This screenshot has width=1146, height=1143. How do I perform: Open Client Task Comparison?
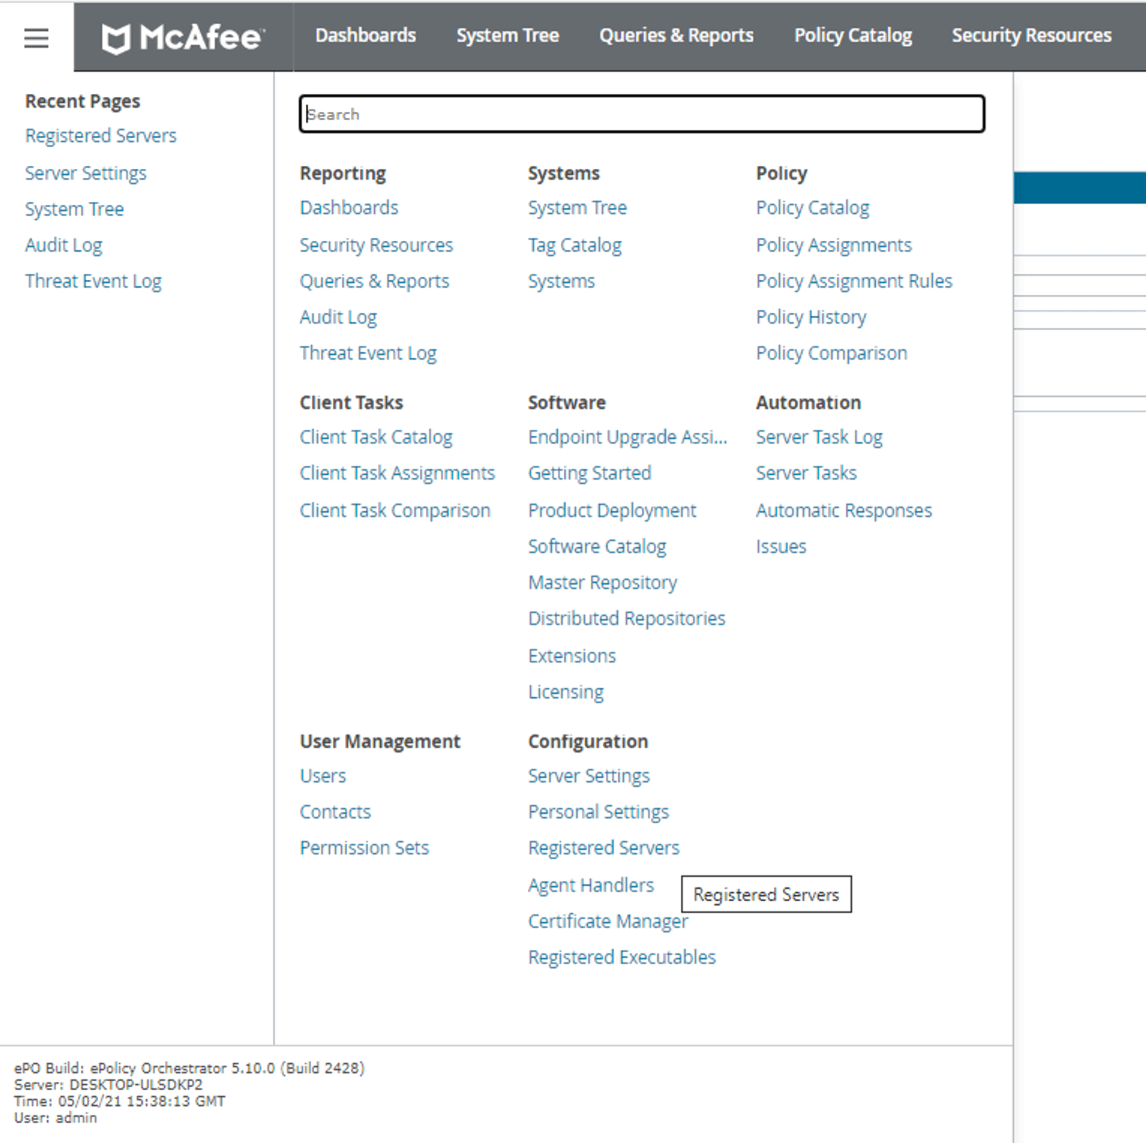coord(395,510)
